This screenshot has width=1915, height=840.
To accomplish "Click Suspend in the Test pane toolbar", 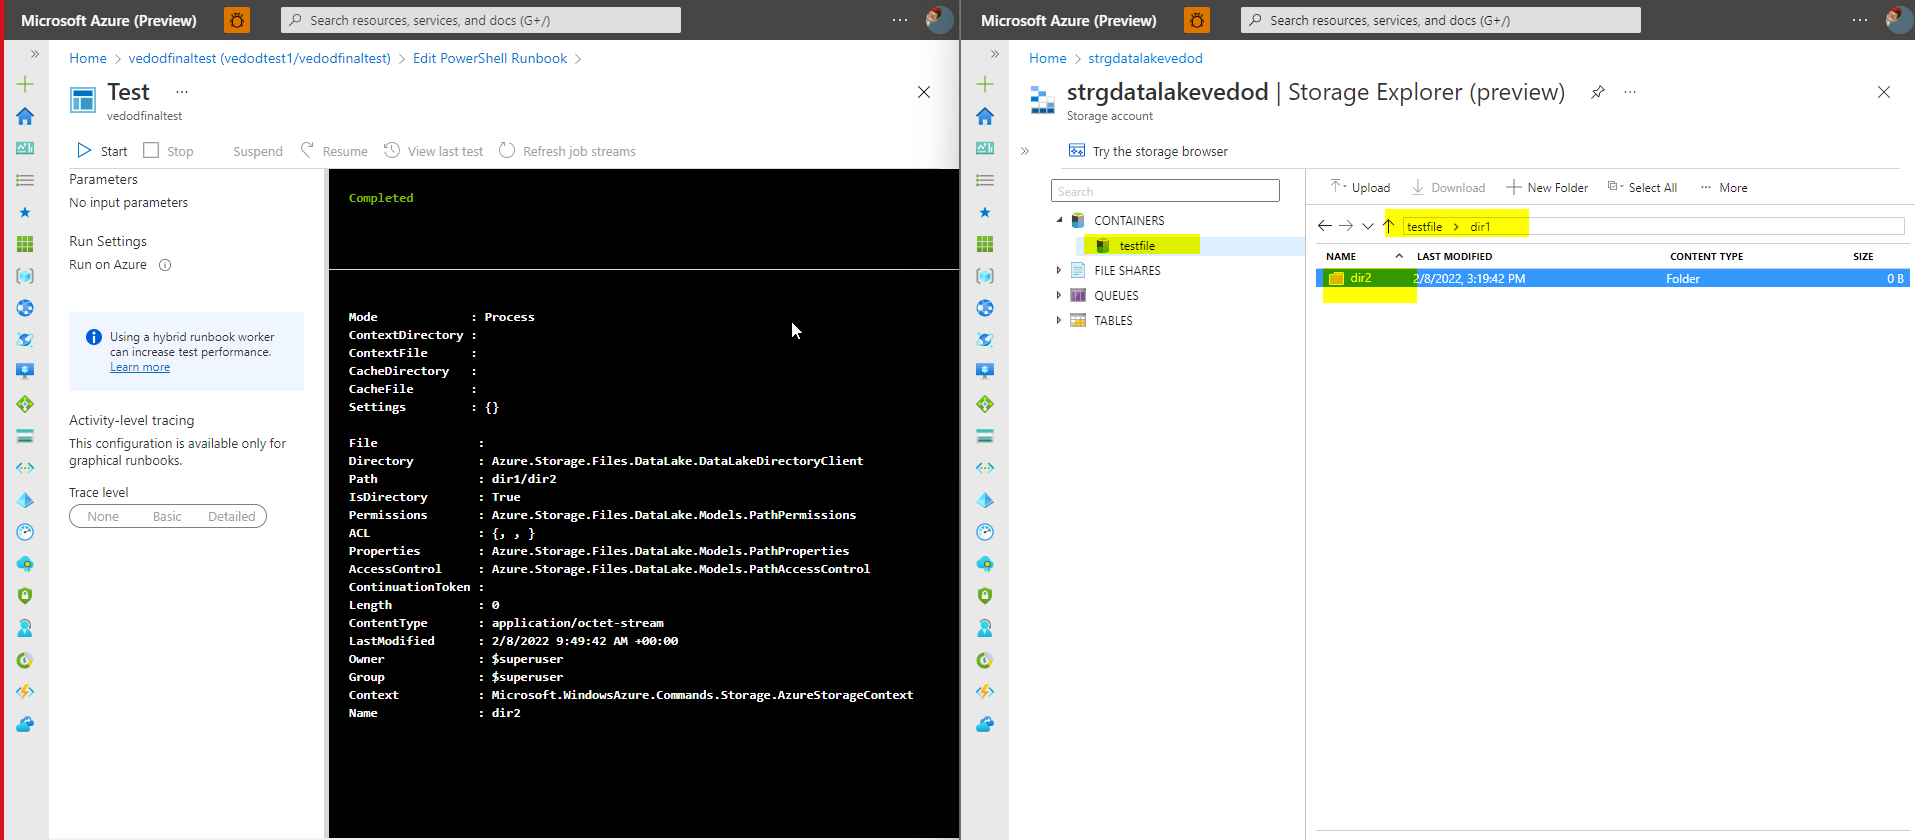I will click(x=257, y=151).
